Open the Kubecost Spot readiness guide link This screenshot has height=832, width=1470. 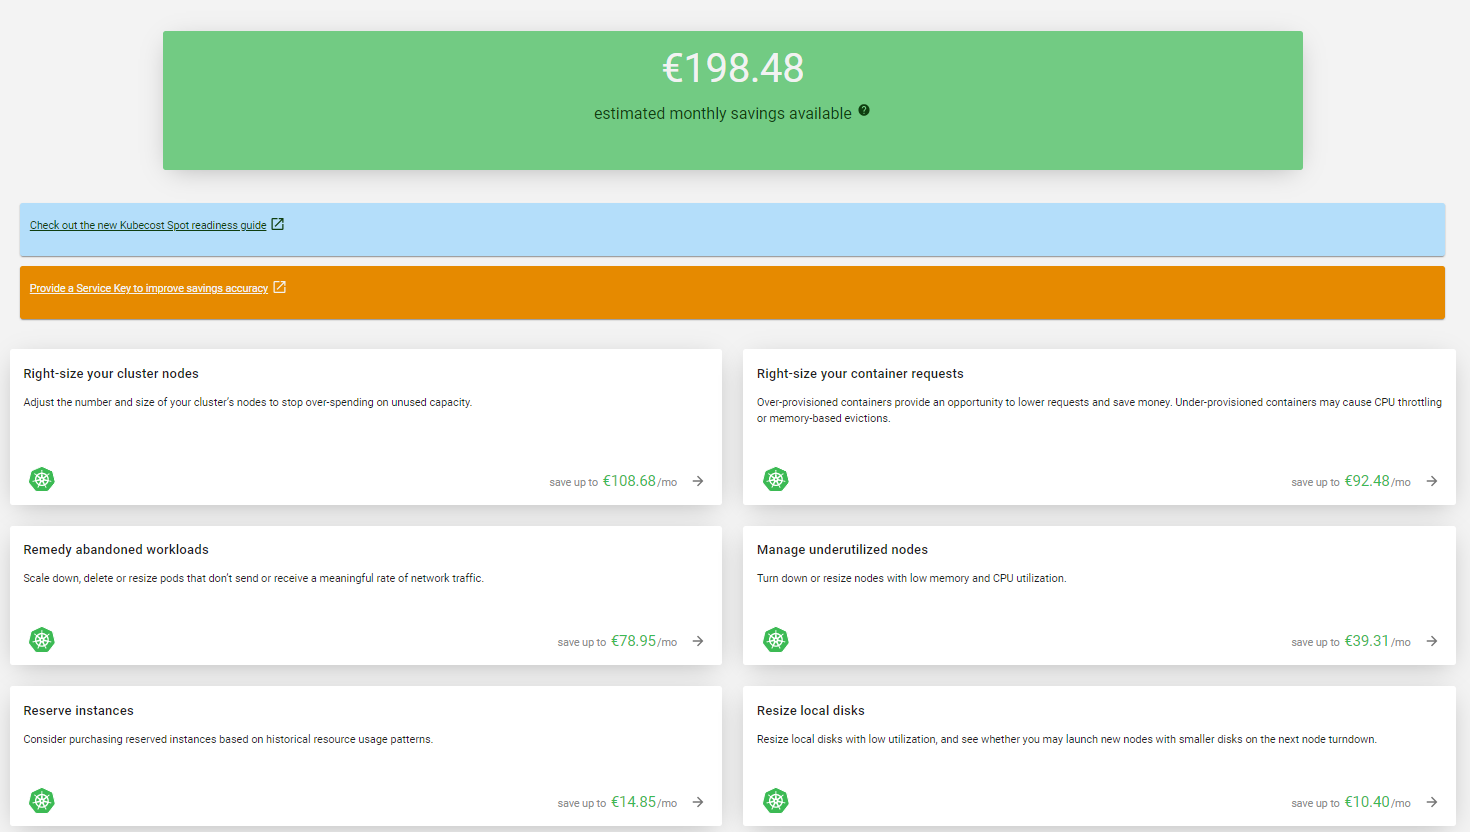148,226
